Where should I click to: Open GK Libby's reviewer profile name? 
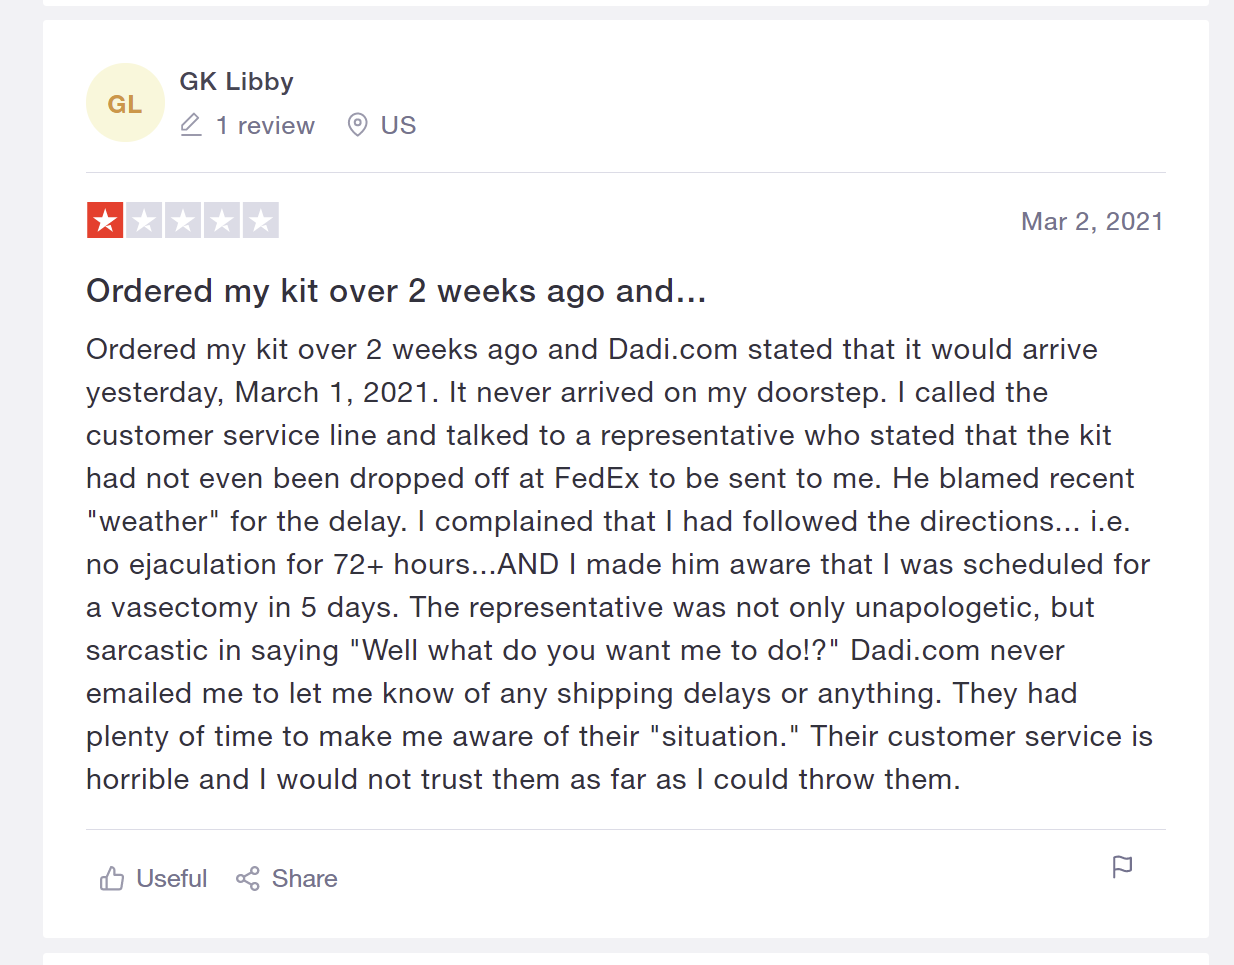click(x=236, y=82)
